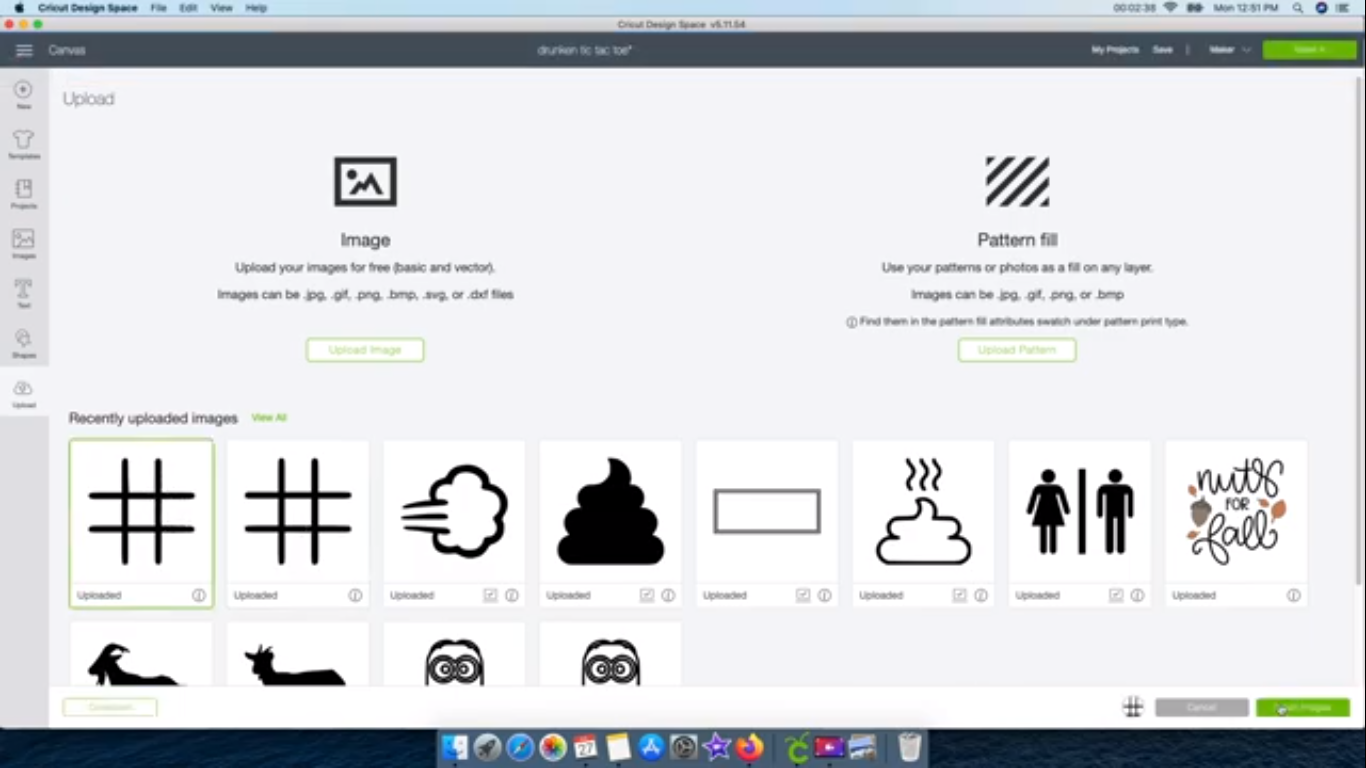This screenshot has height=768, width=1366.
Task: Launch Firefox from the dock
Action: pos(749,747)
